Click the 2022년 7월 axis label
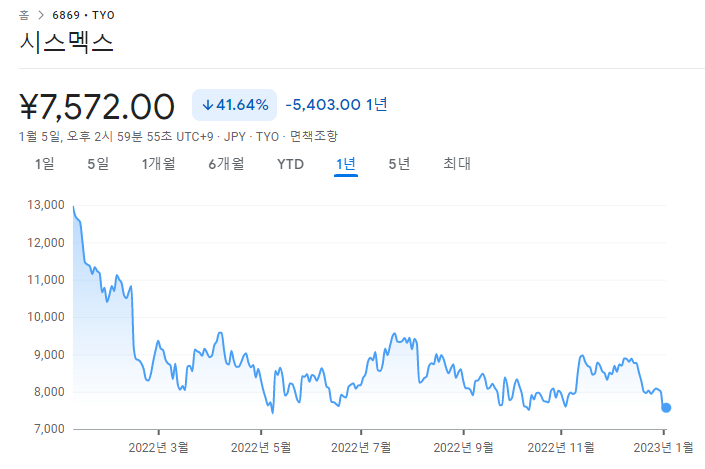 [x=361, y=448]
